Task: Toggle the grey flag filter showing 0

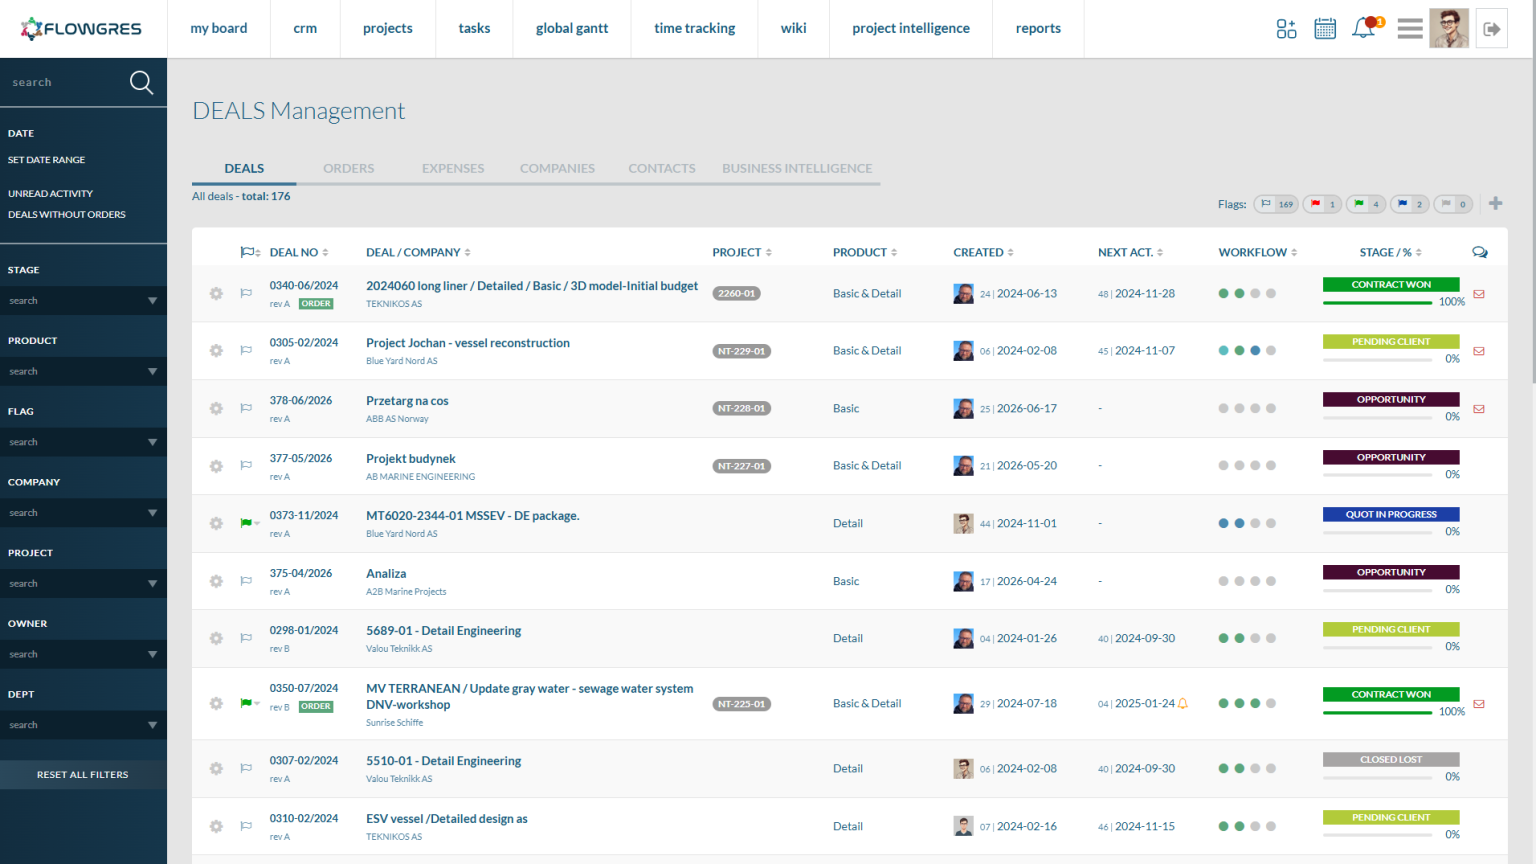Action: click(1453, 204)
